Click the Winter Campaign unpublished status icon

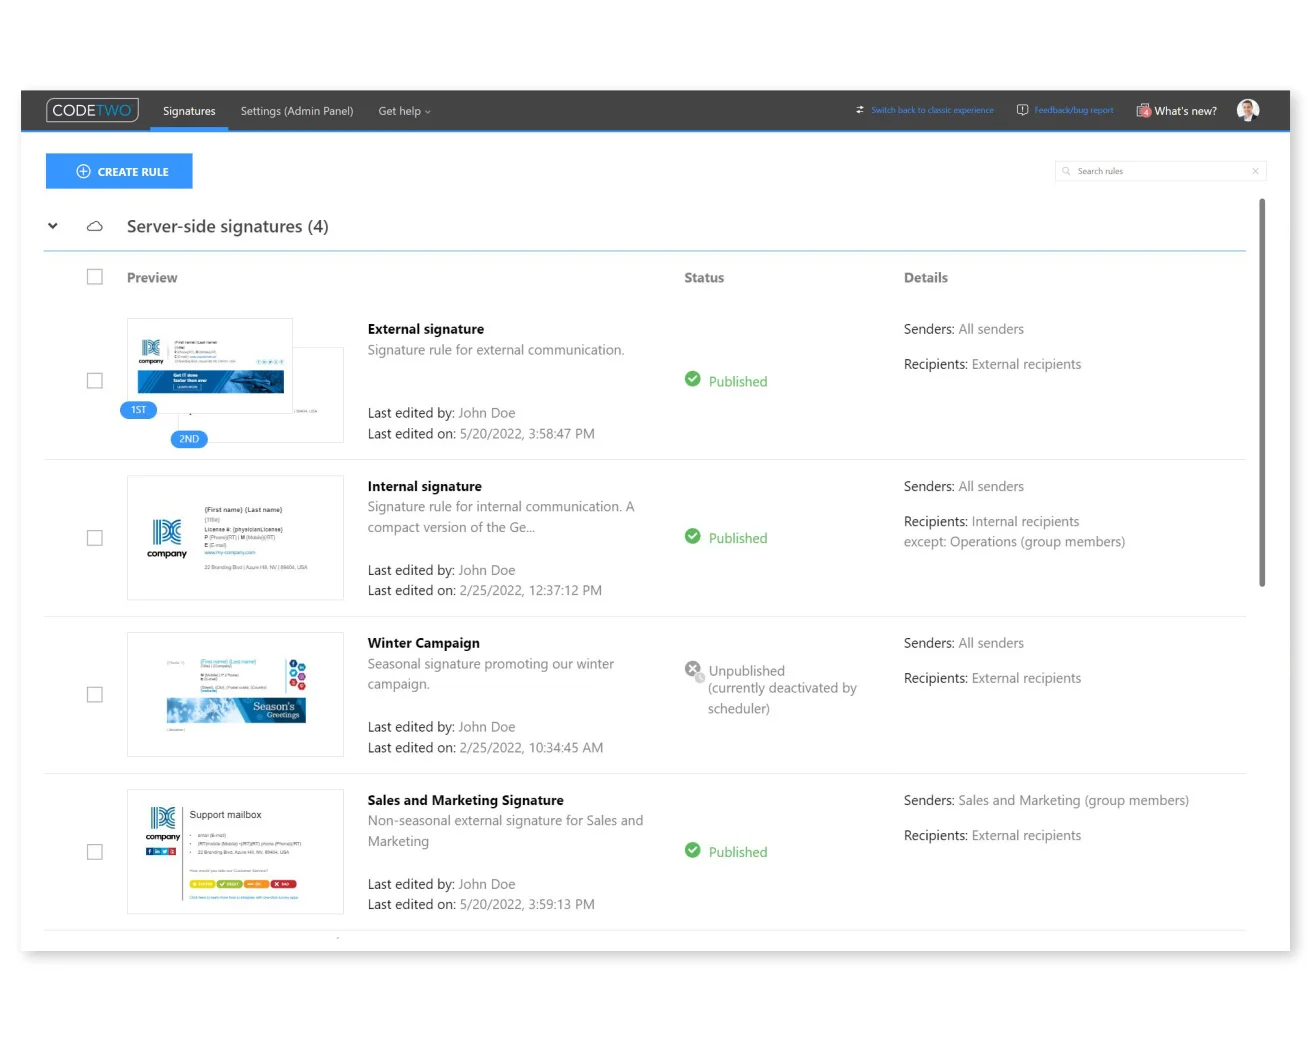click(693, 669)
